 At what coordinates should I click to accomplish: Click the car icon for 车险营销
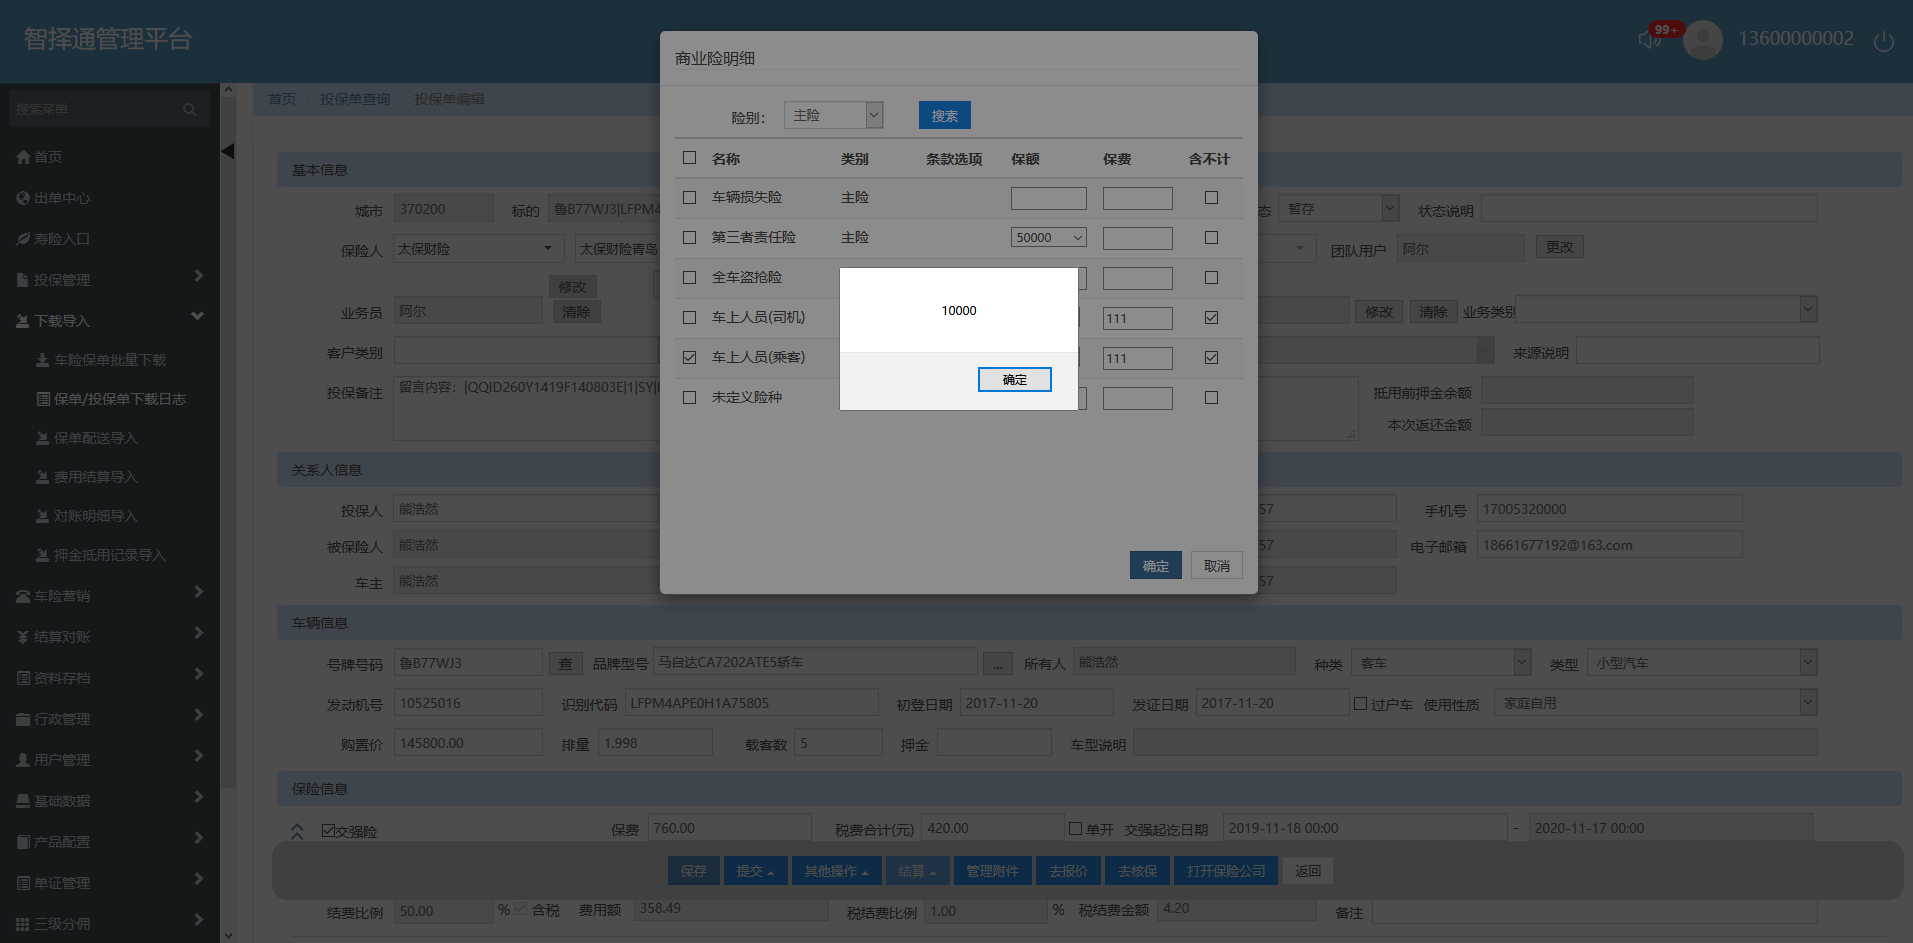24,596
